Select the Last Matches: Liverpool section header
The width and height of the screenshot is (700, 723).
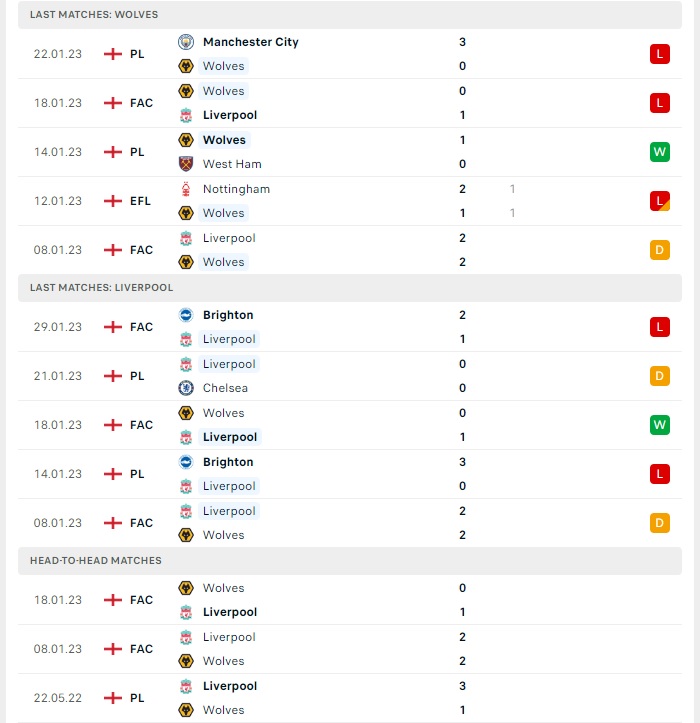(x=350, y=288)
